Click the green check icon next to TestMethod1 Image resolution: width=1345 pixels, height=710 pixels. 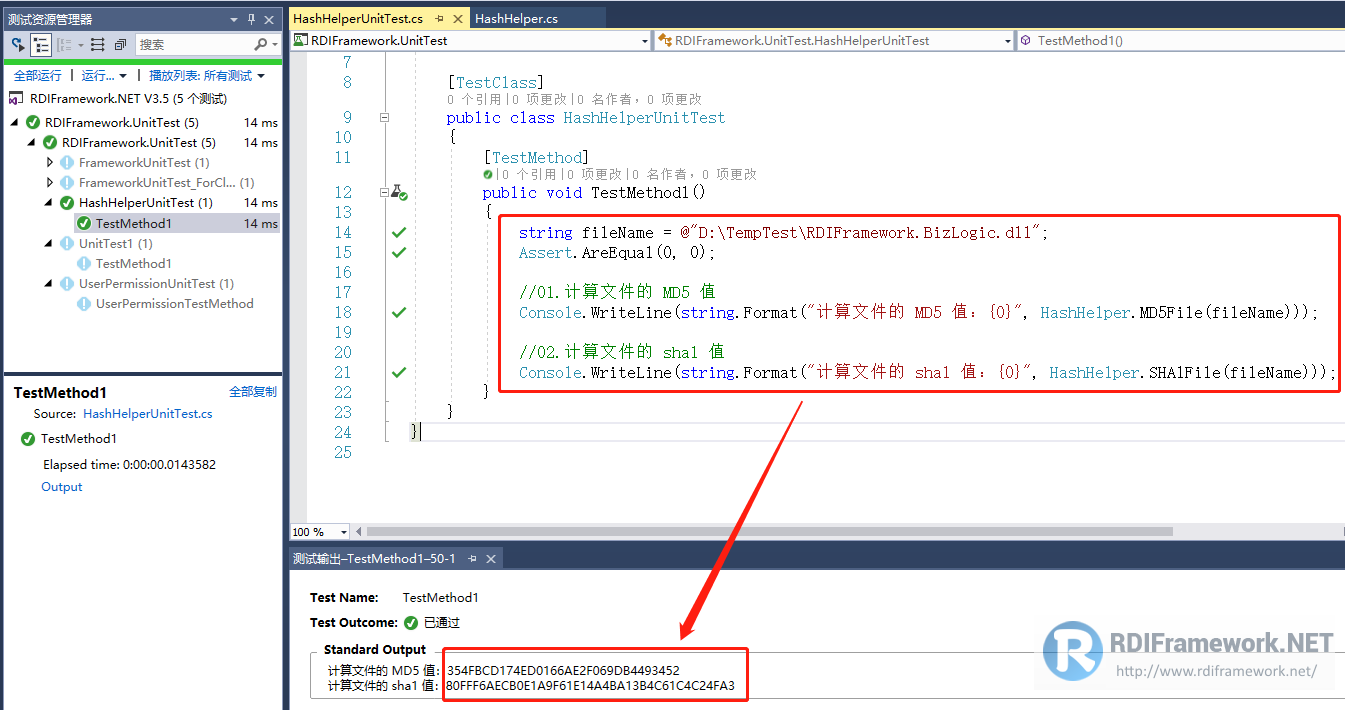coord(83,222)
